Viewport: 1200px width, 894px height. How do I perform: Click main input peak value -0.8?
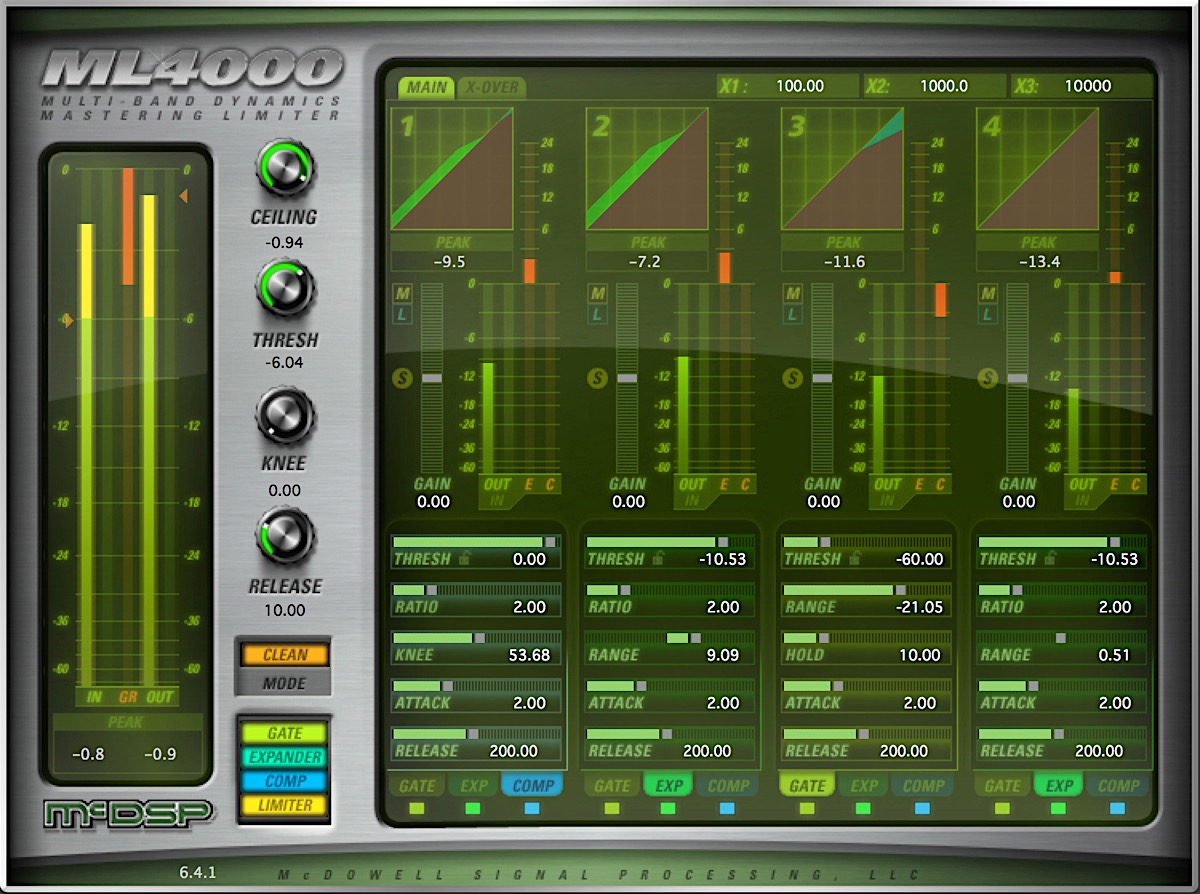pos(88,753)
